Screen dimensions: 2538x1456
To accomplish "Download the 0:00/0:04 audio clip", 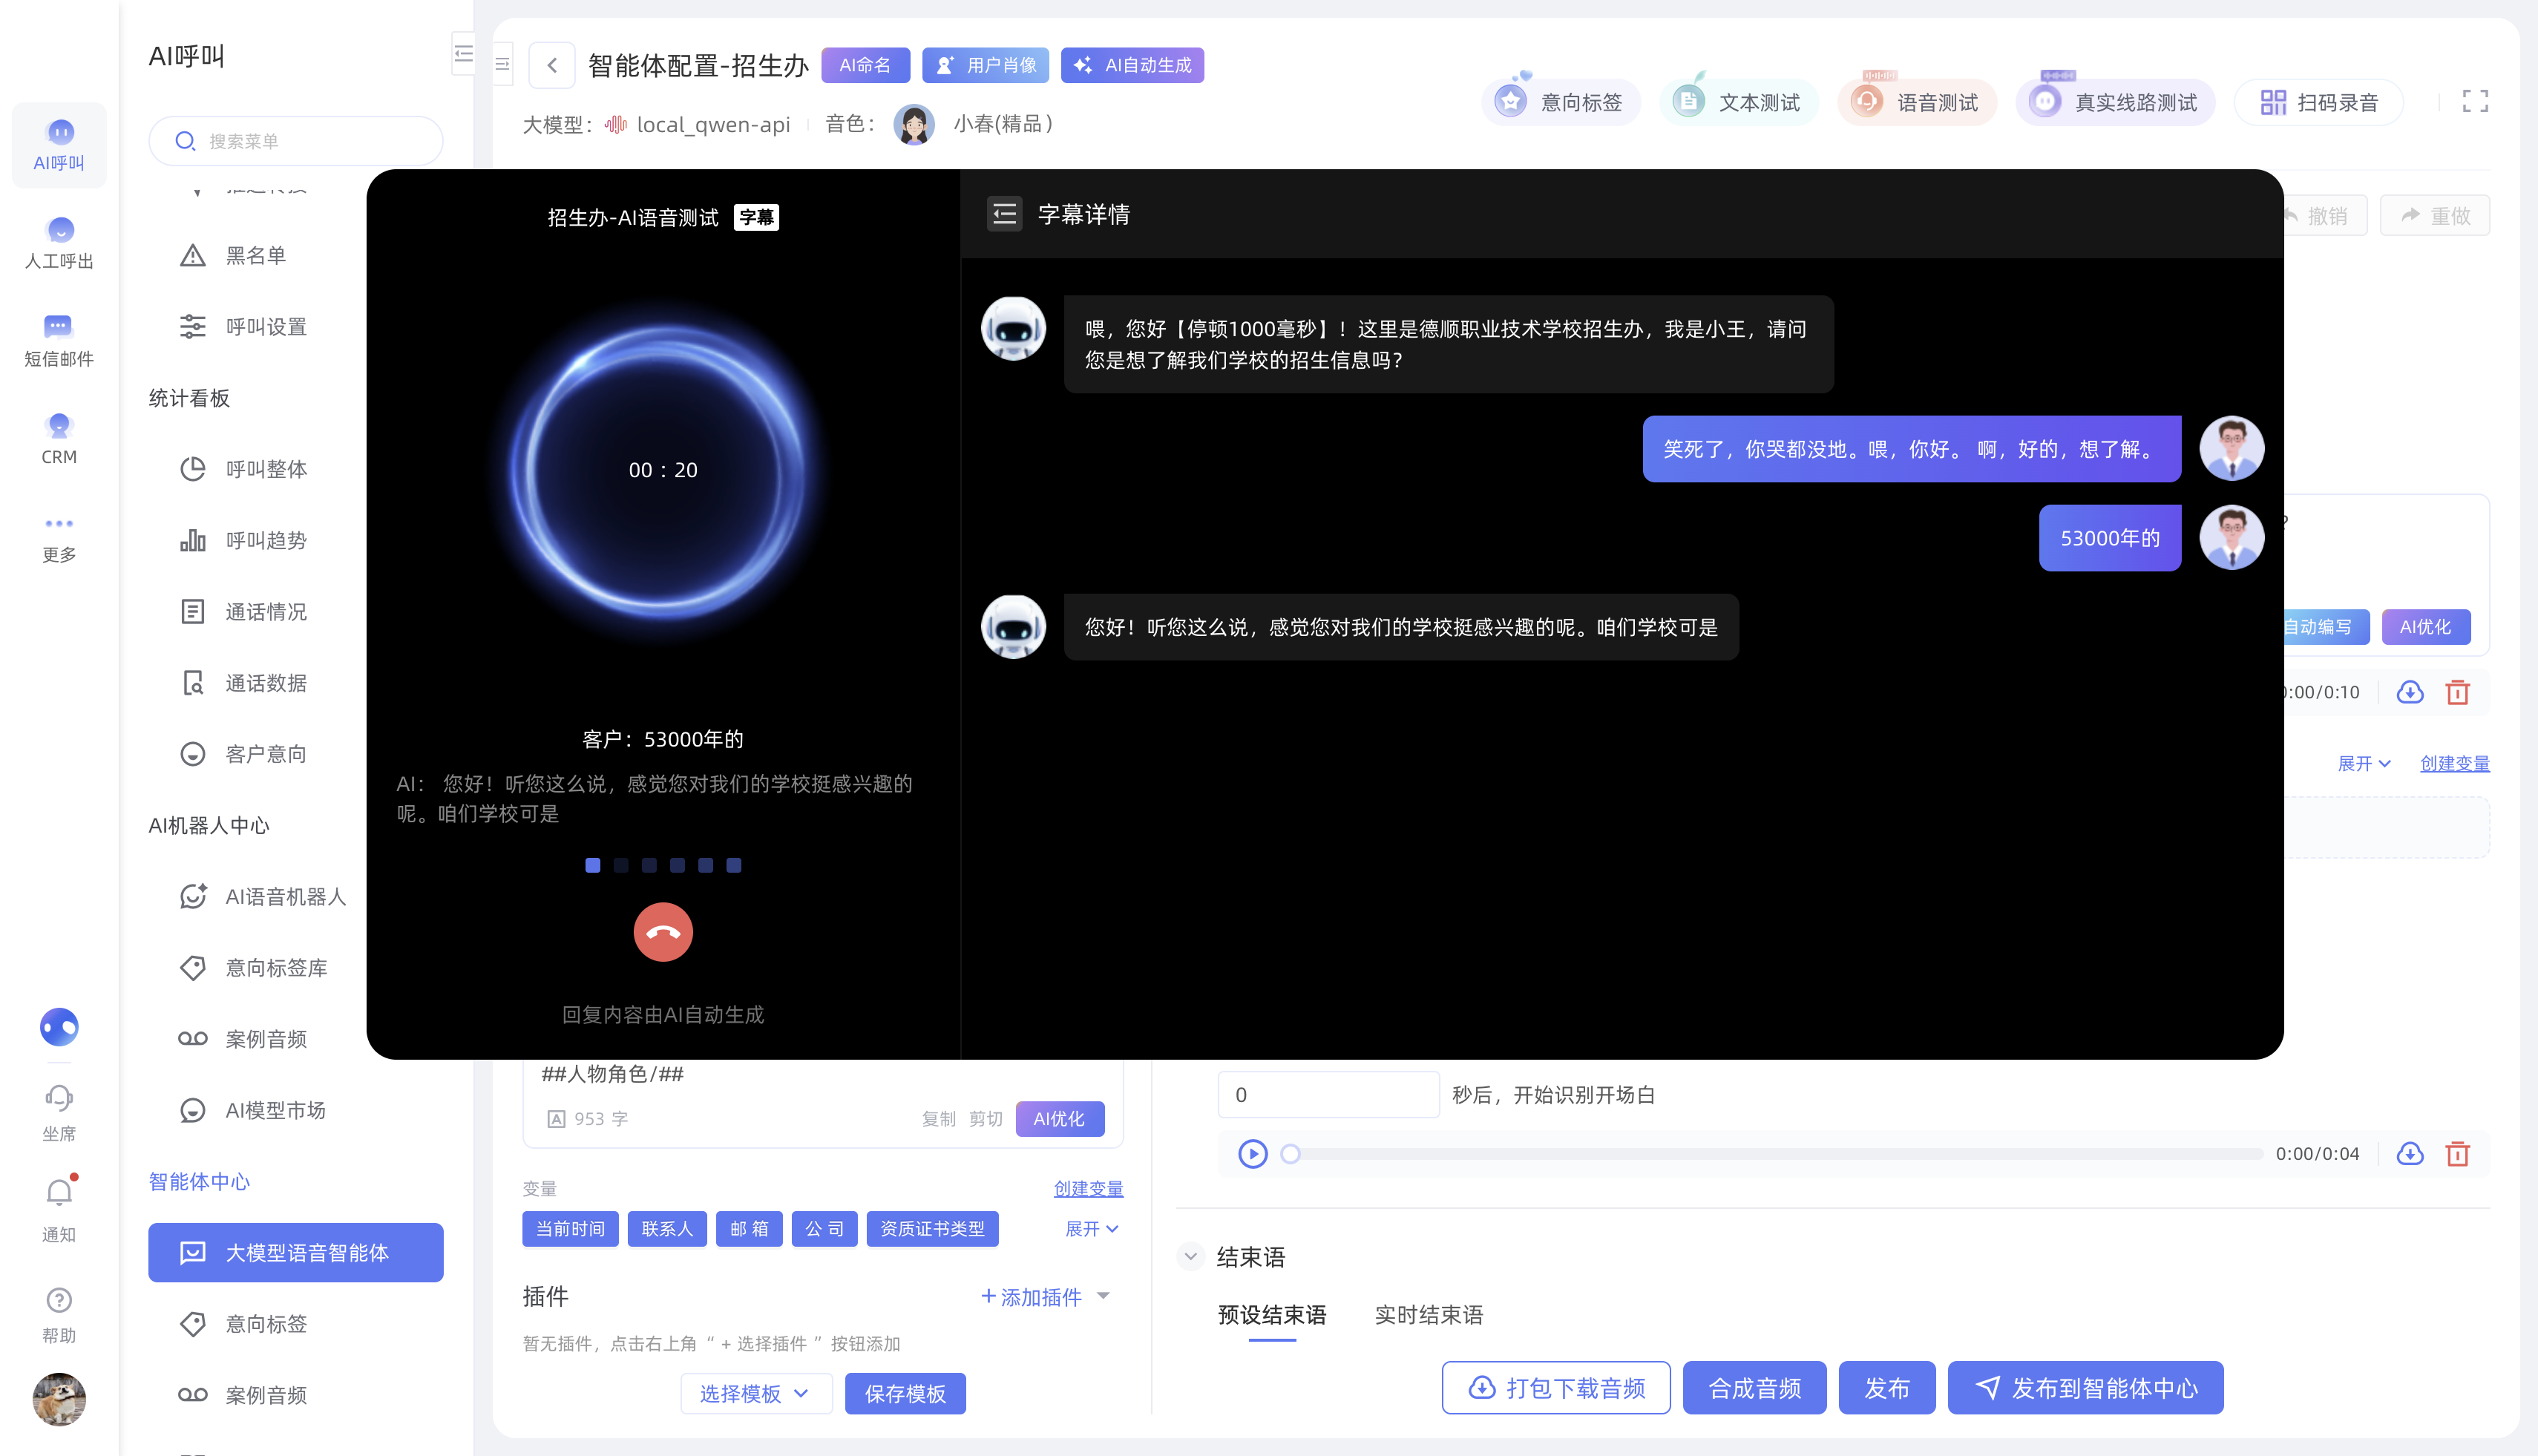I will [2410, 1154].
